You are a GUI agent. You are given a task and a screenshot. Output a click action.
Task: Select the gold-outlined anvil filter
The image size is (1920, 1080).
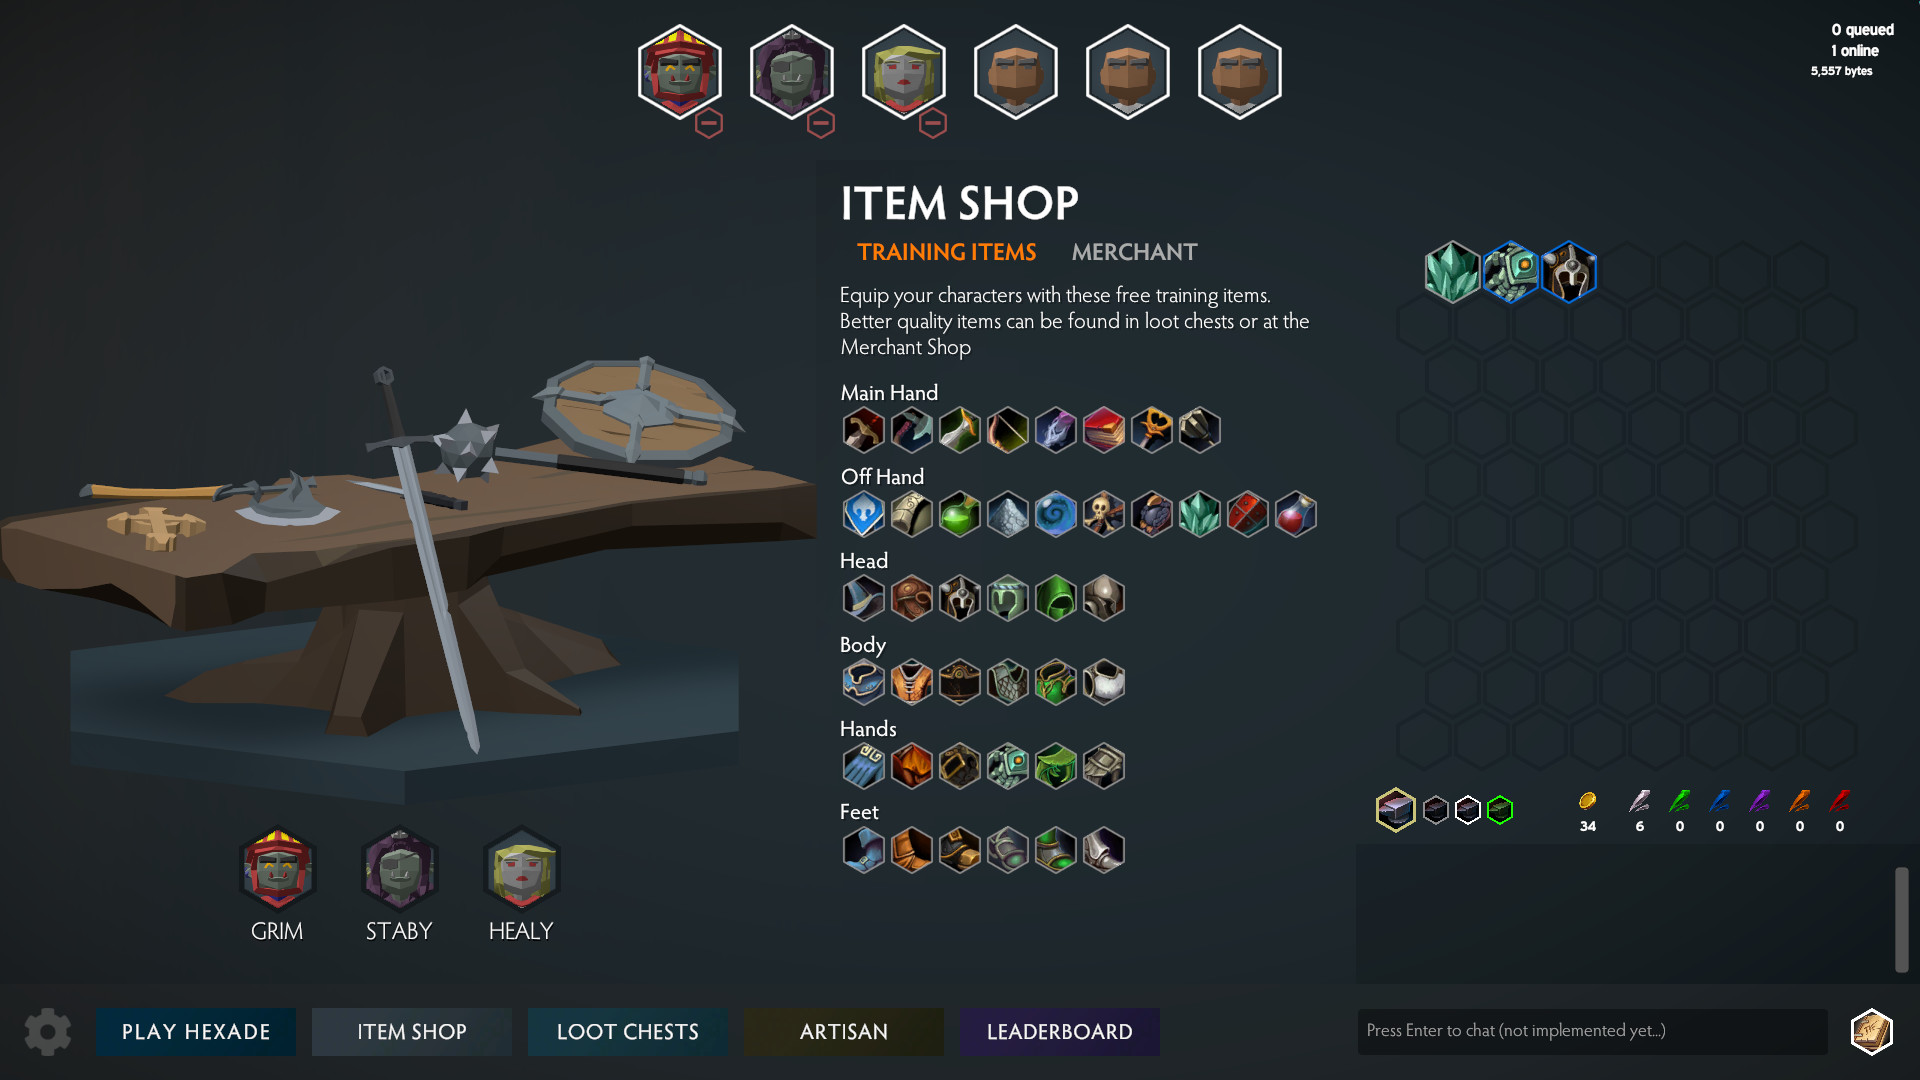[1395, 810]
